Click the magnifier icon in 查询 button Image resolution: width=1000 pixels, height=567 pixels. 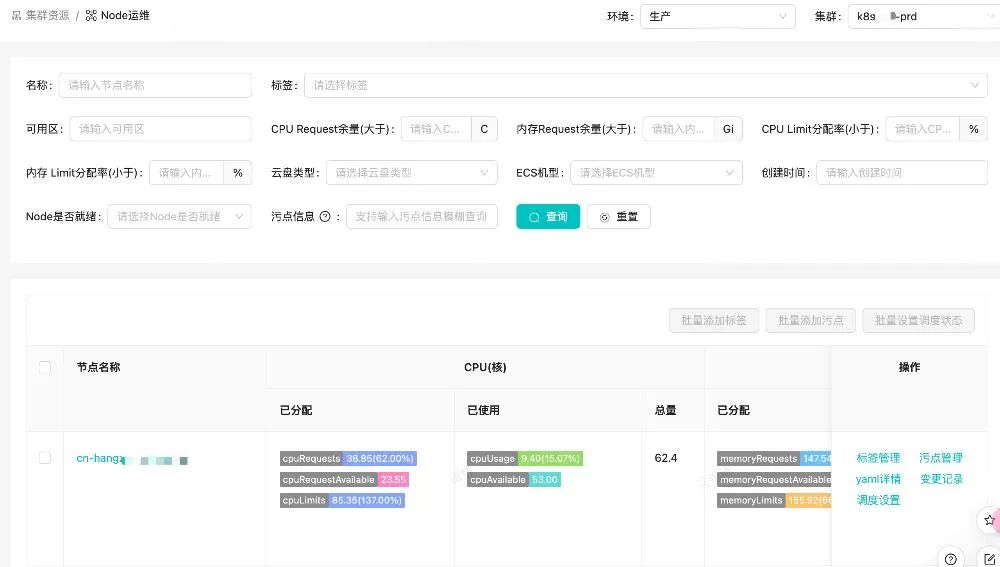[x=534, y=217]
